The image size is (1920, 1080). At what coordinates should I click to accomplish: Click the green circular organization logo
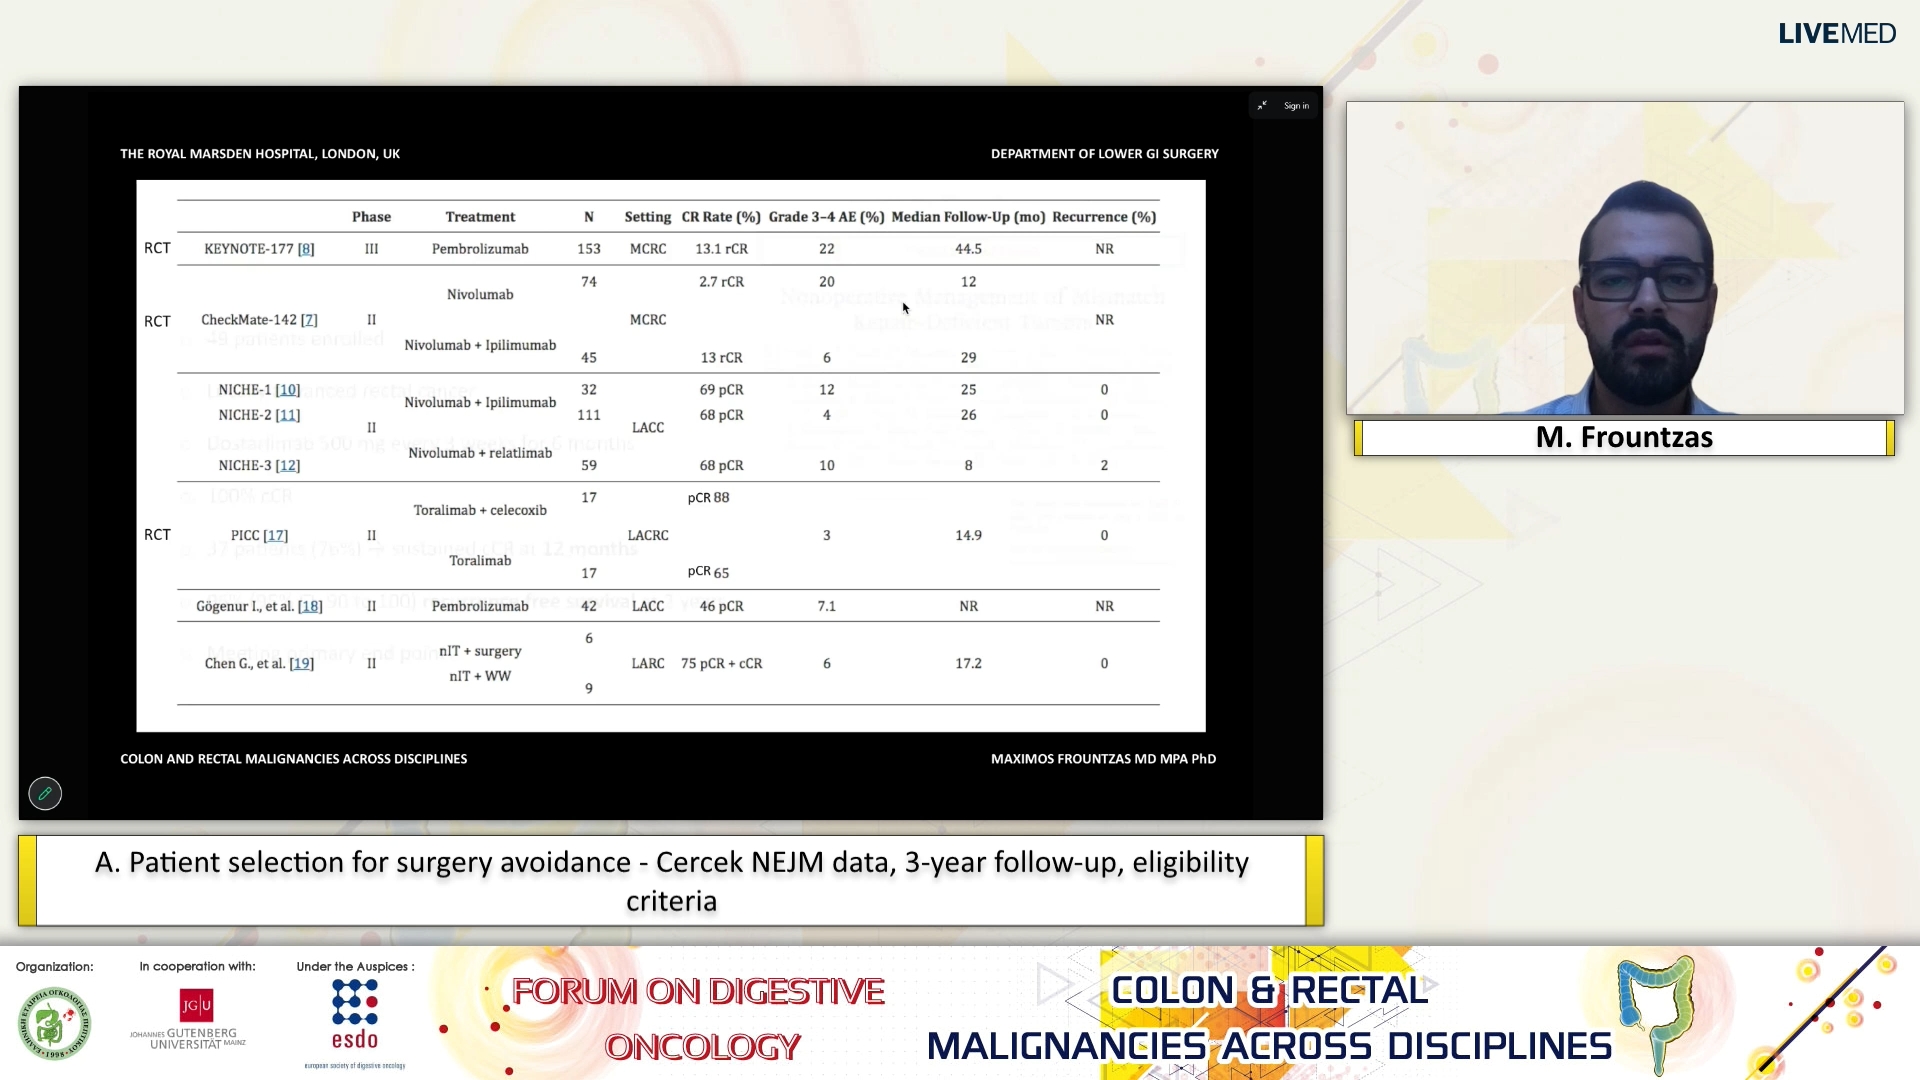click(54, 1024)
